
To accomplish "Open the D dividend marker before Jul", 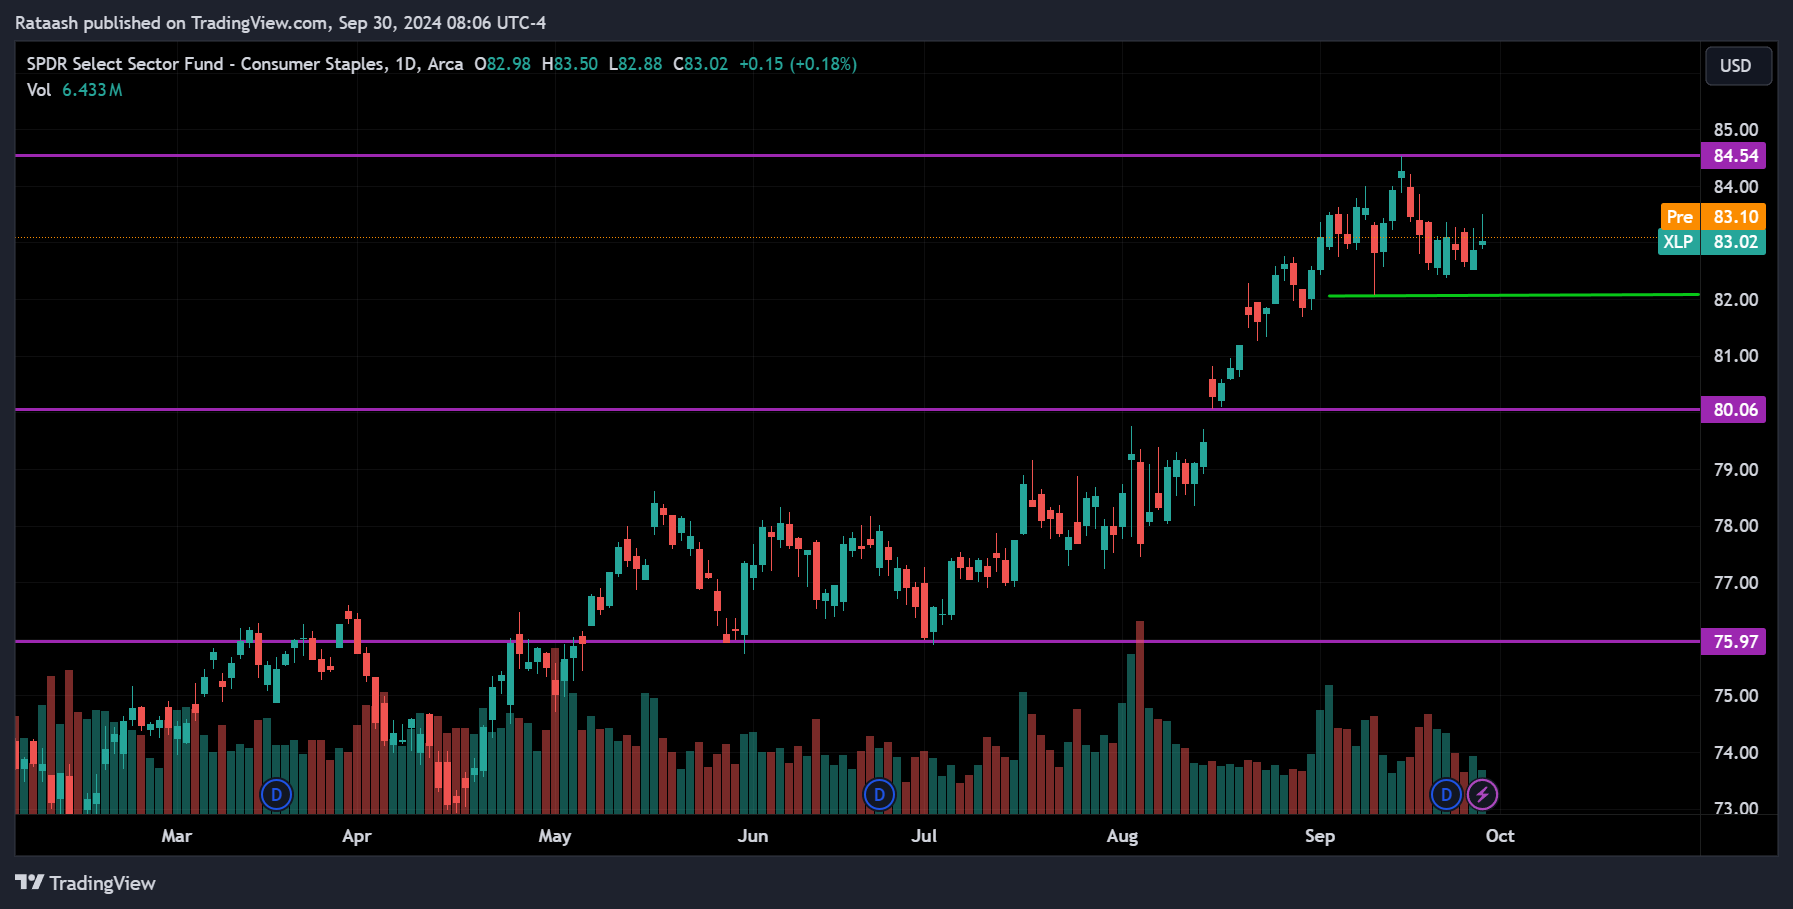I will (x=879, y=795).
